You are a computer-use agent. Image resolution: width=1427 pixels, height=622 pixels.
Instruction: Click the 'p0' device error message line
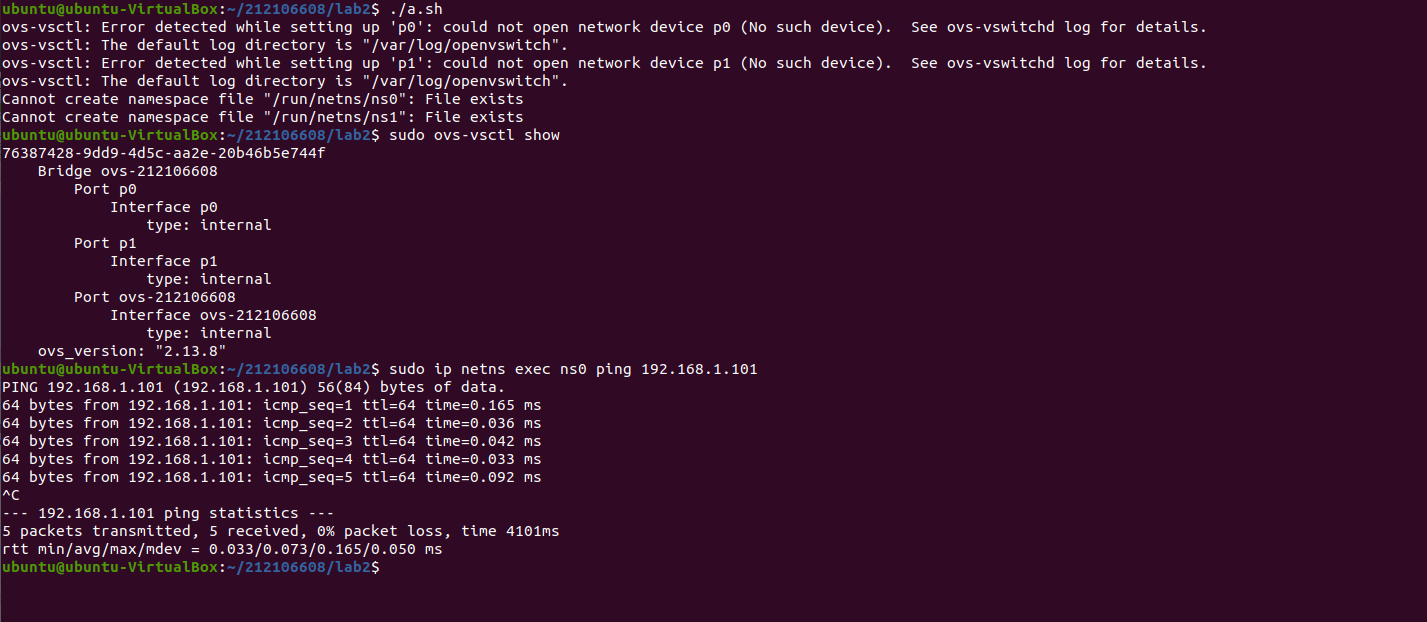tap(604, 27)
